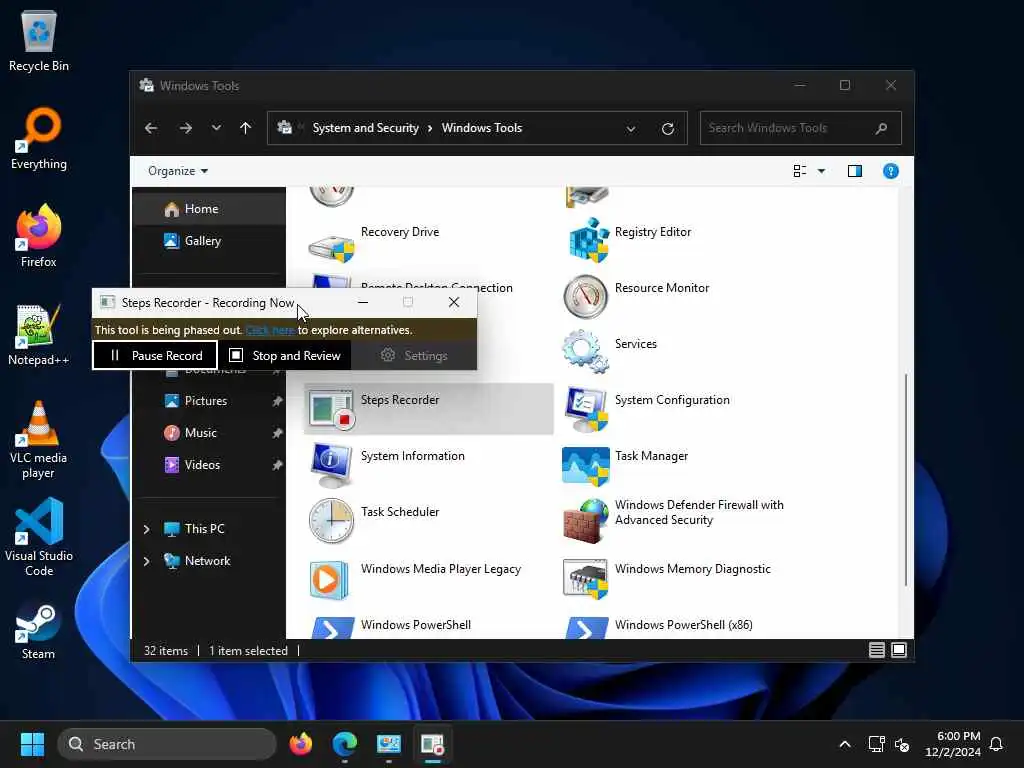1024x768 pixels.
Task: Open the Services gear icon
Action: (x=586, y=351)
